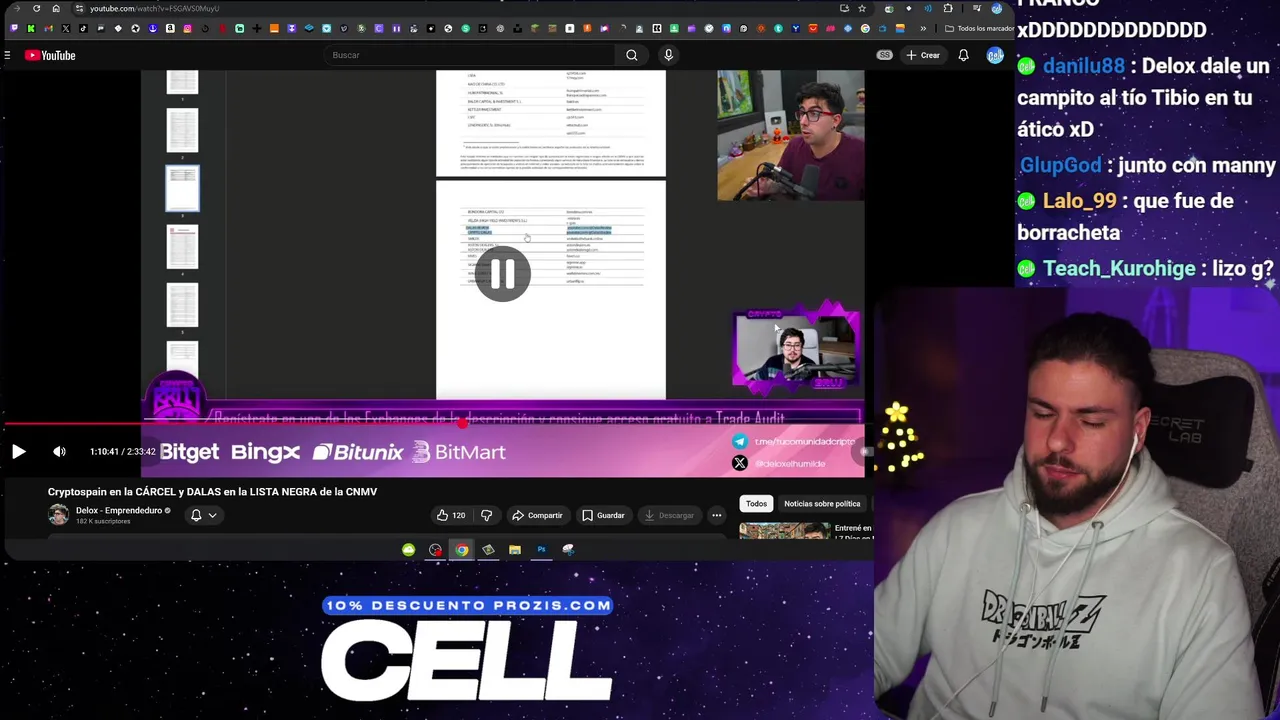Open Photoshop from the taskbar
1280x720 pixels.
541,549
